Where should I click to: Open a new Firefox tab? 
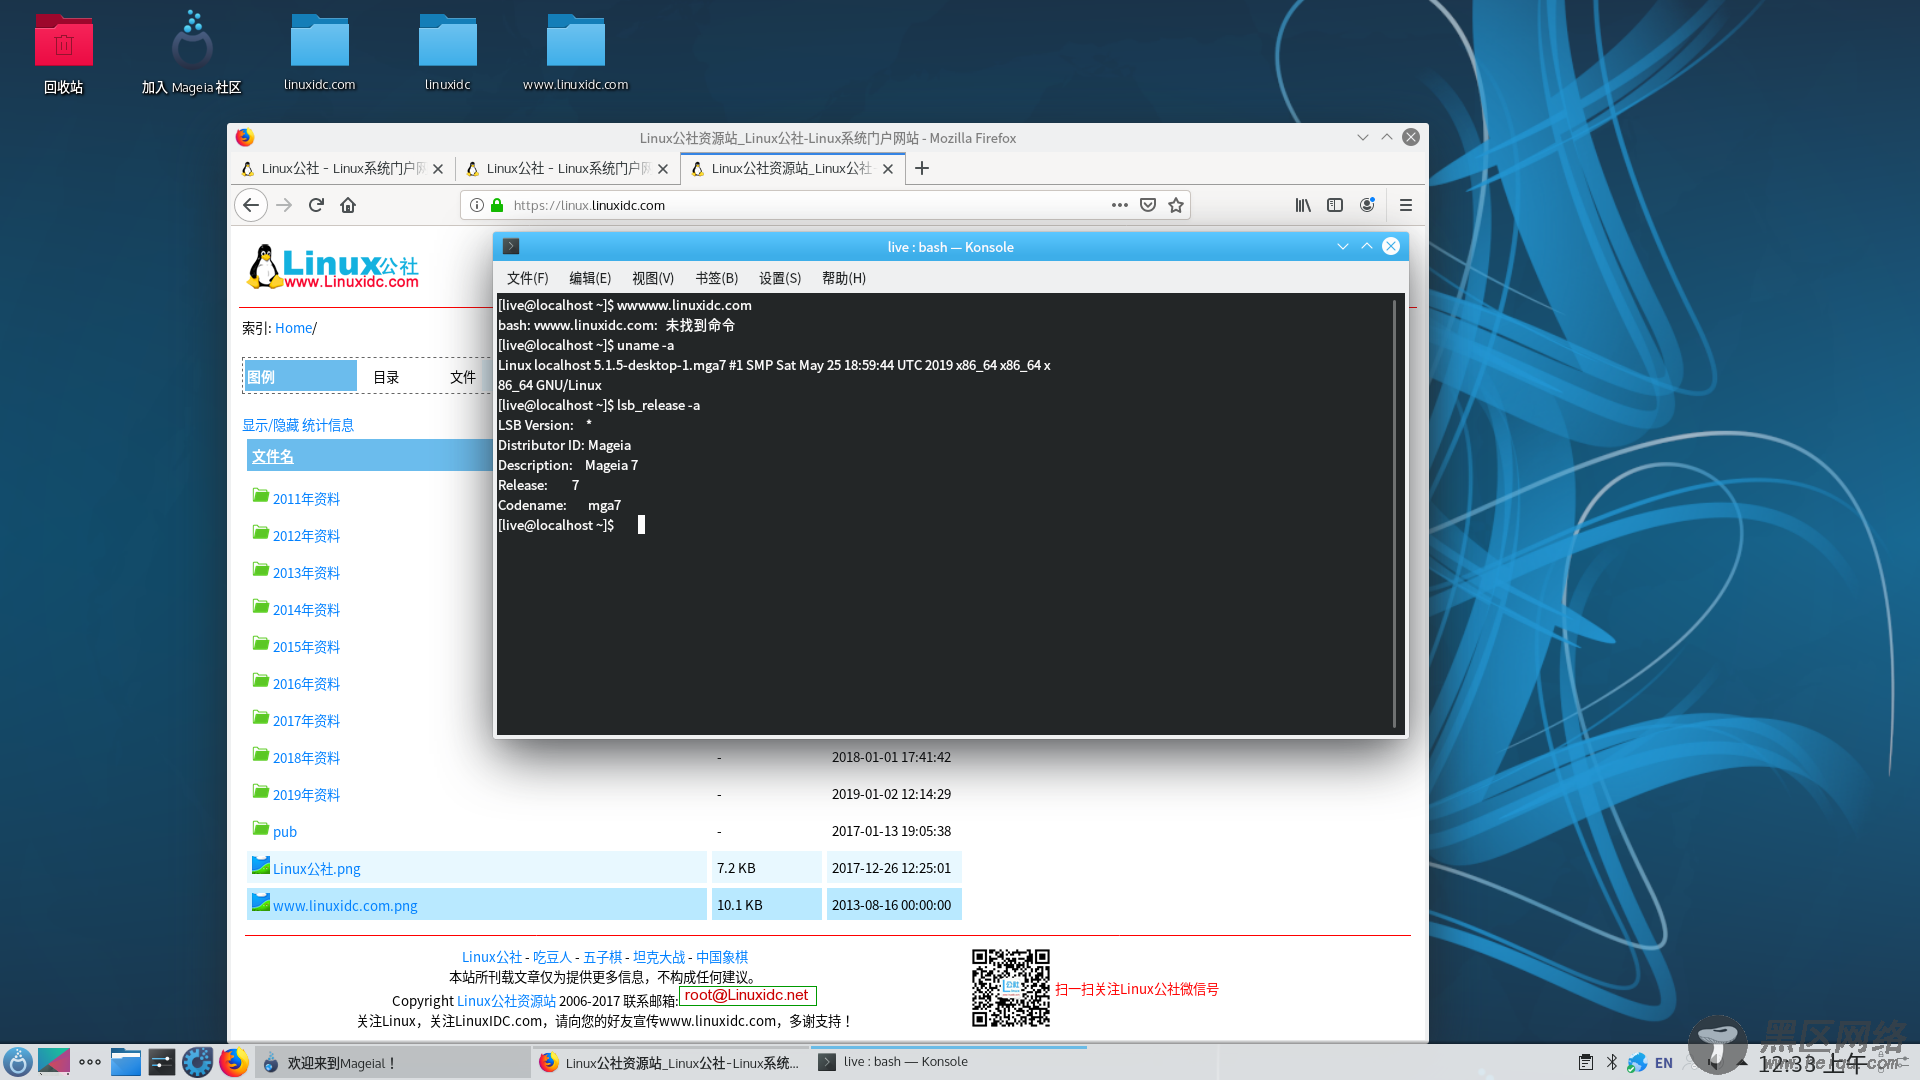pyautogui.click(x=922, y=168)
